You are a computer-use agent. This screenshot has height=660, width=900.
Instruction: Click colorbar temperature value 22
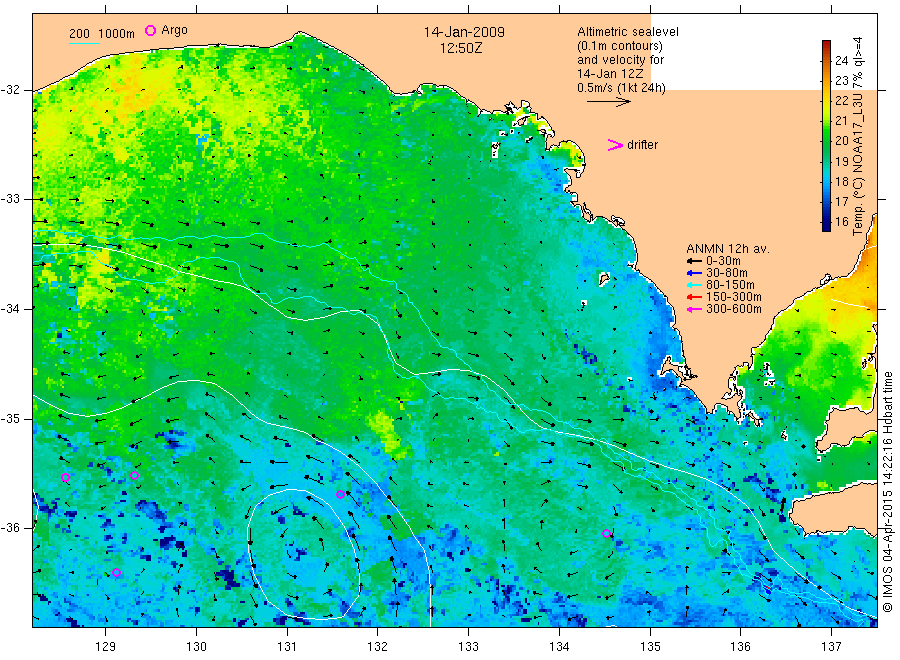pos(841,100)
